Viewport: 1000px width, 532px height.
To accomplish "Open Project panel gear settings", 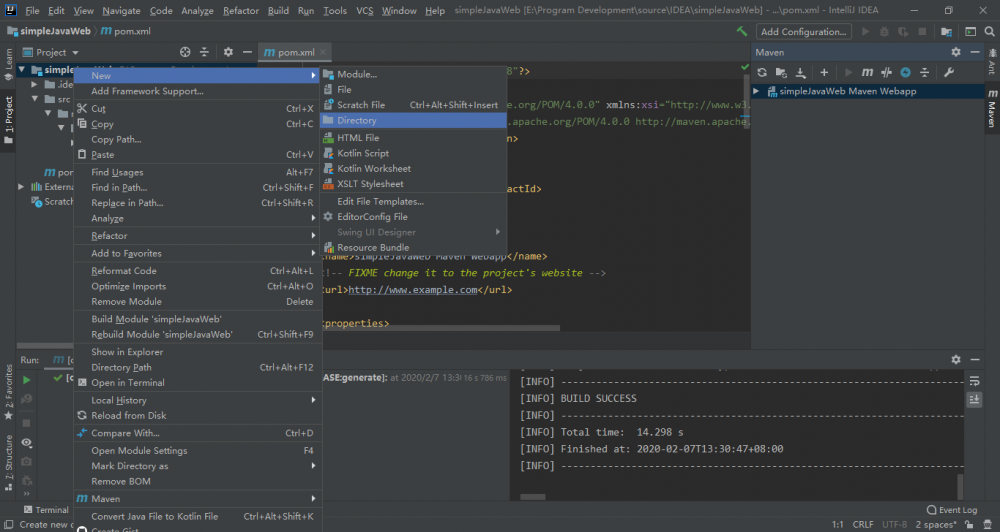I will 228,52.
